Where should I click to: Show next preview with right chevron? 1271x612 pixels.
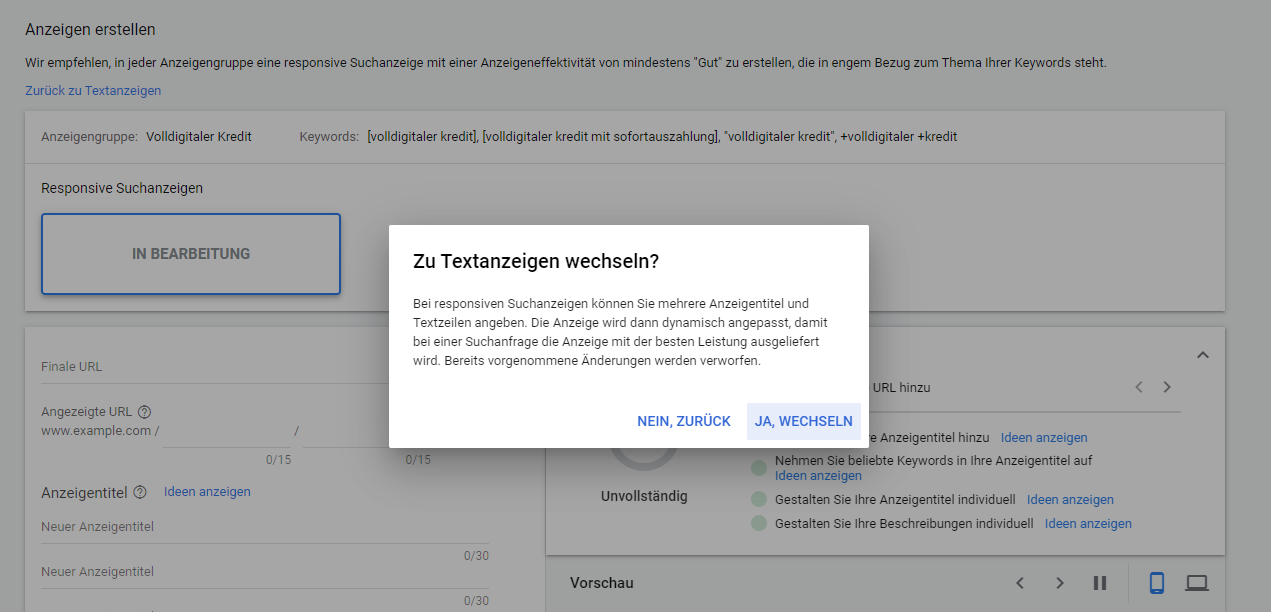[x=1060, y=583]
